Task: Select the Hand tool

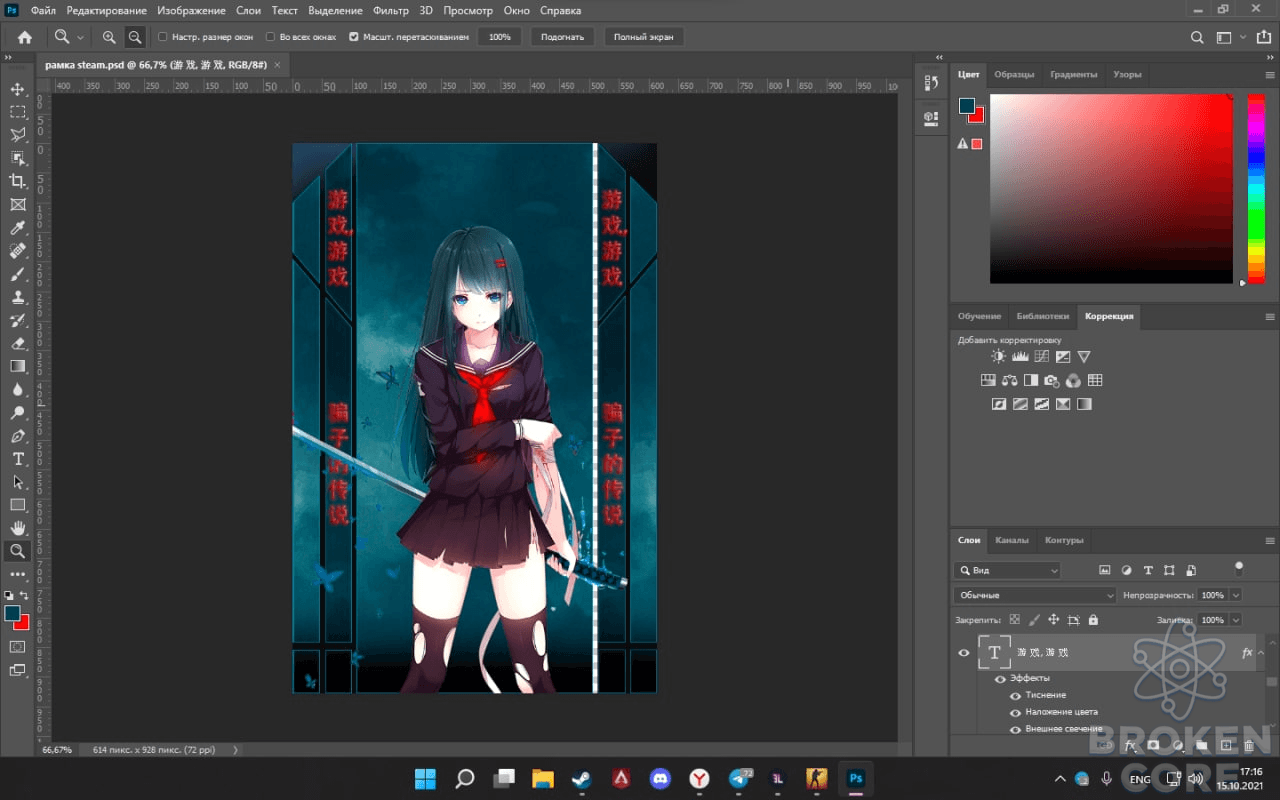Action: (x=18, y=528)
